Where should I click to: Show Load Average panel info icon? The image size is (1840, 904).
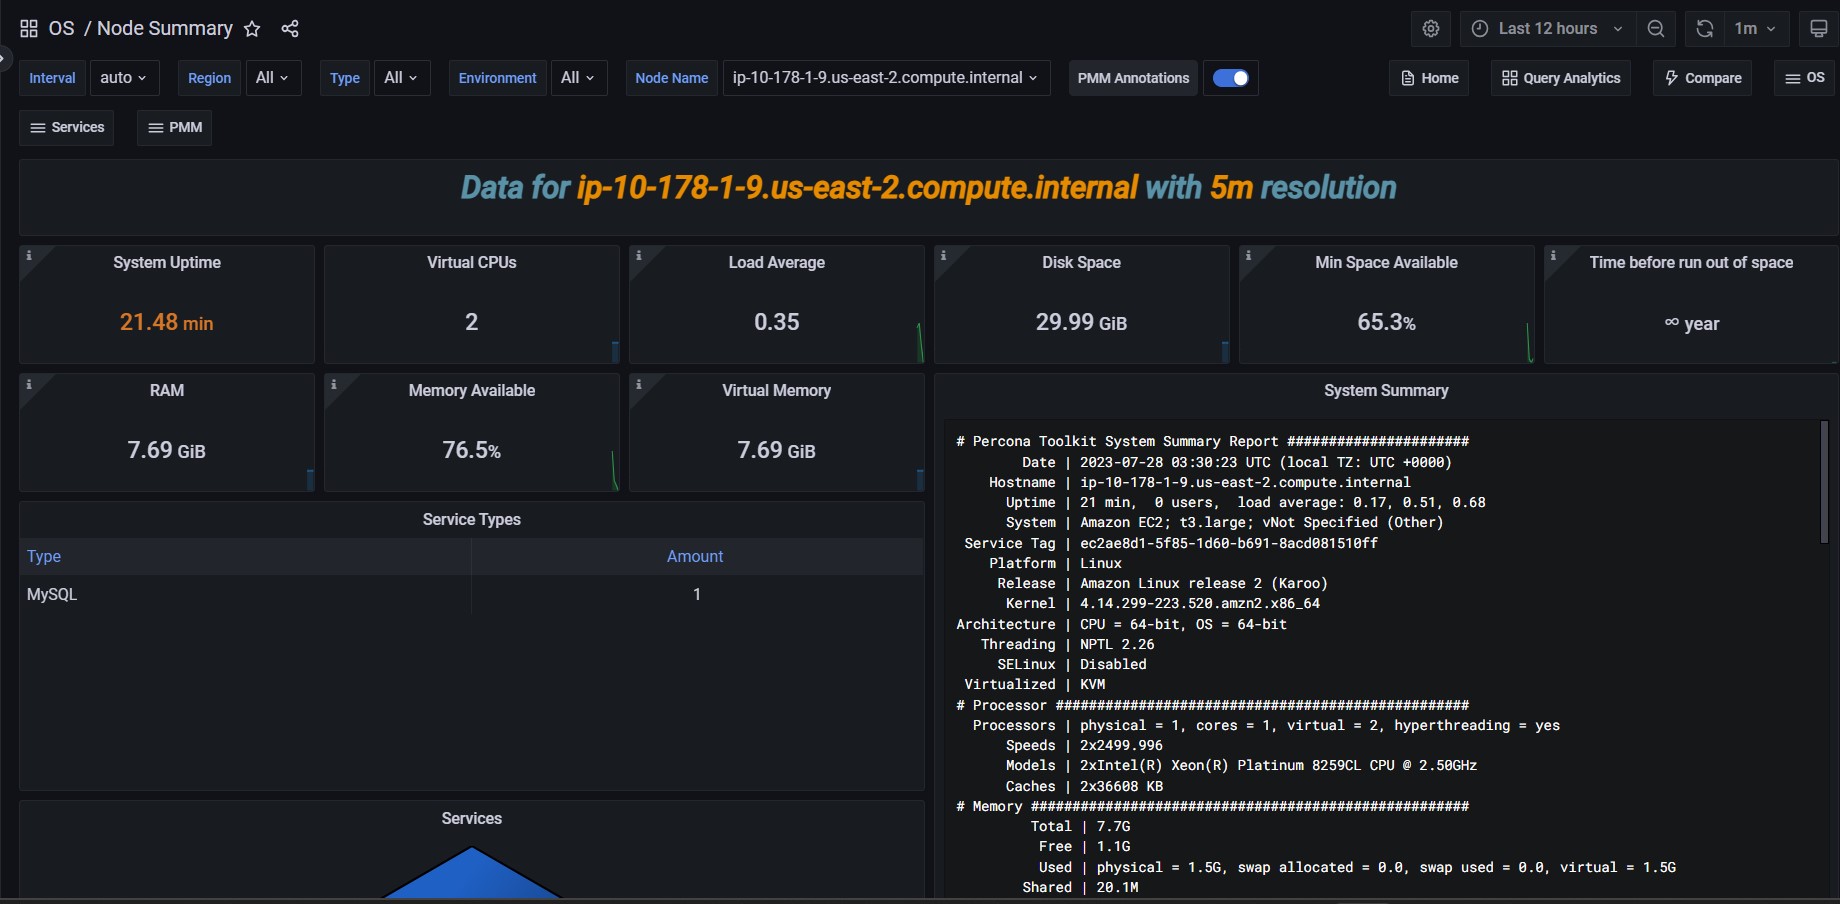(x=639, y=256)
